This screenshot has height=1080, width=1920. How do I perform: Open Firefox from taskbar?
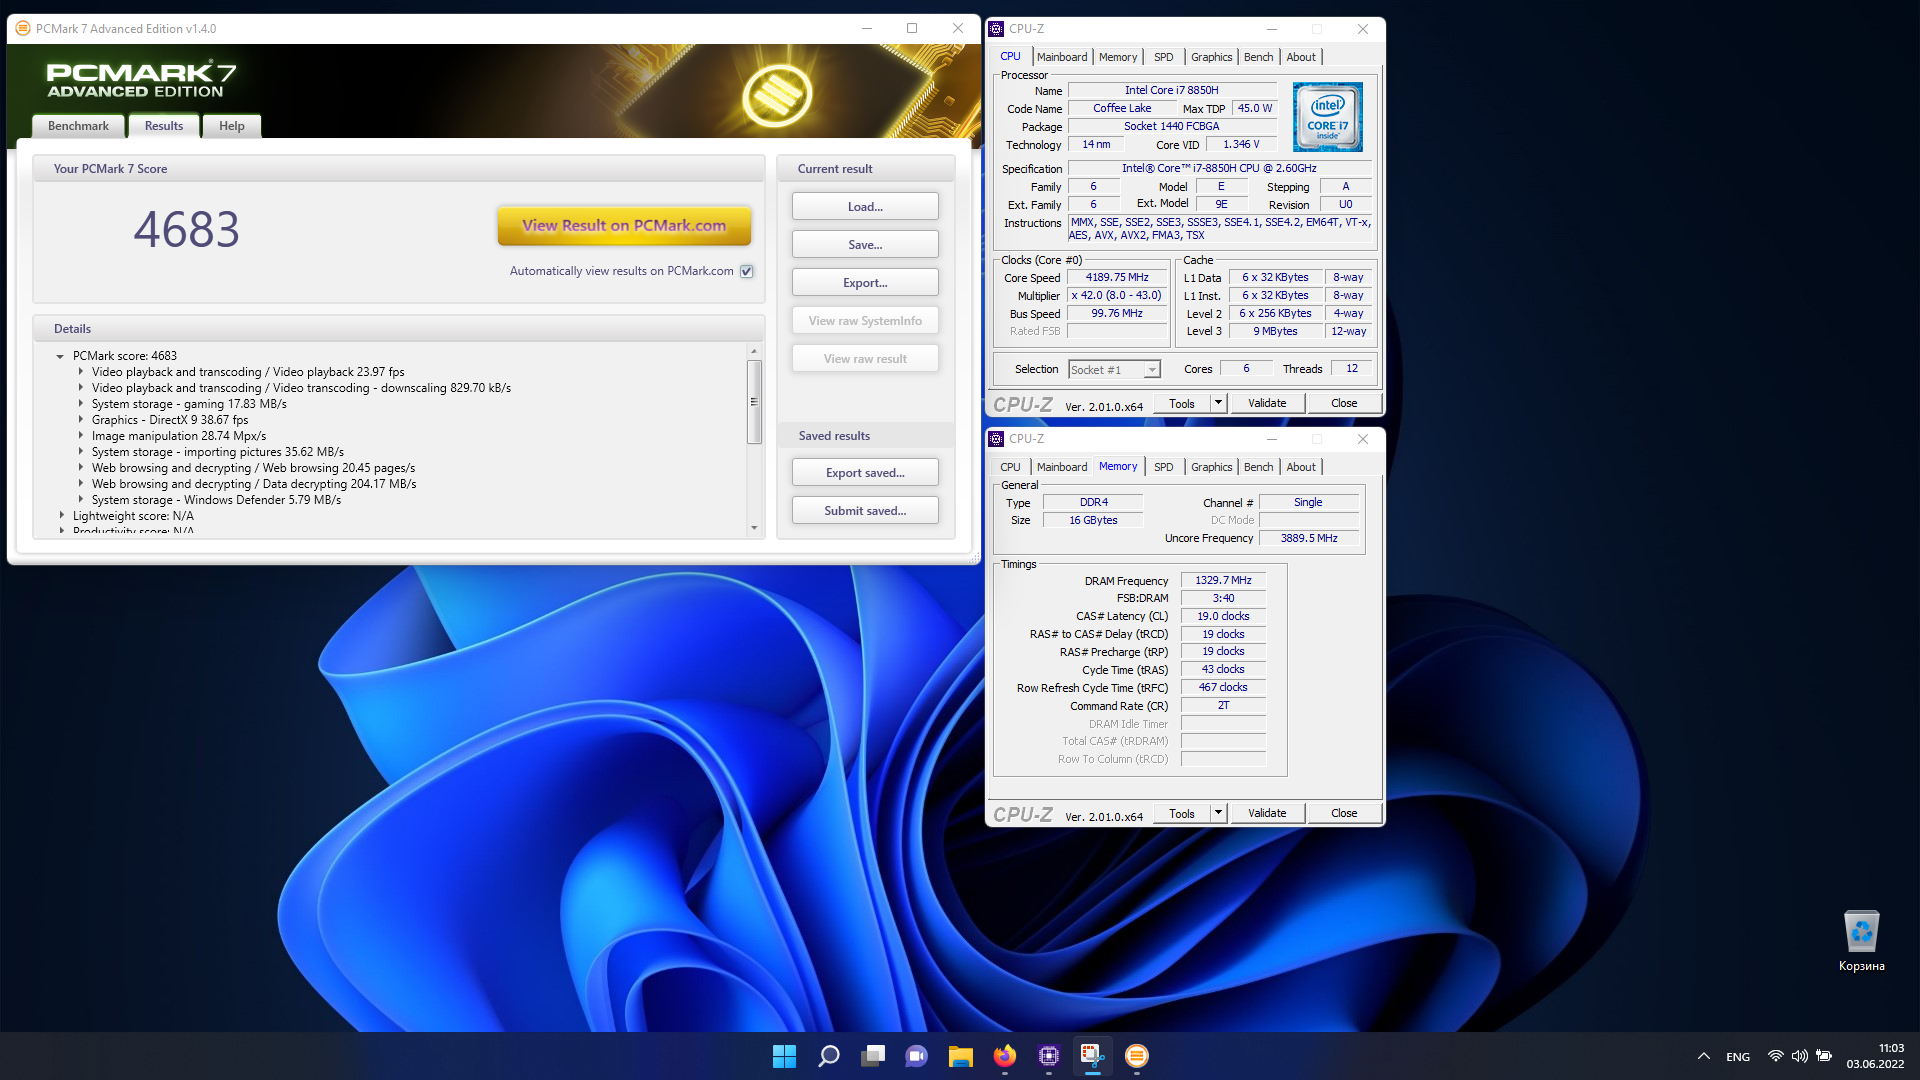(x=1004, y=1056)
